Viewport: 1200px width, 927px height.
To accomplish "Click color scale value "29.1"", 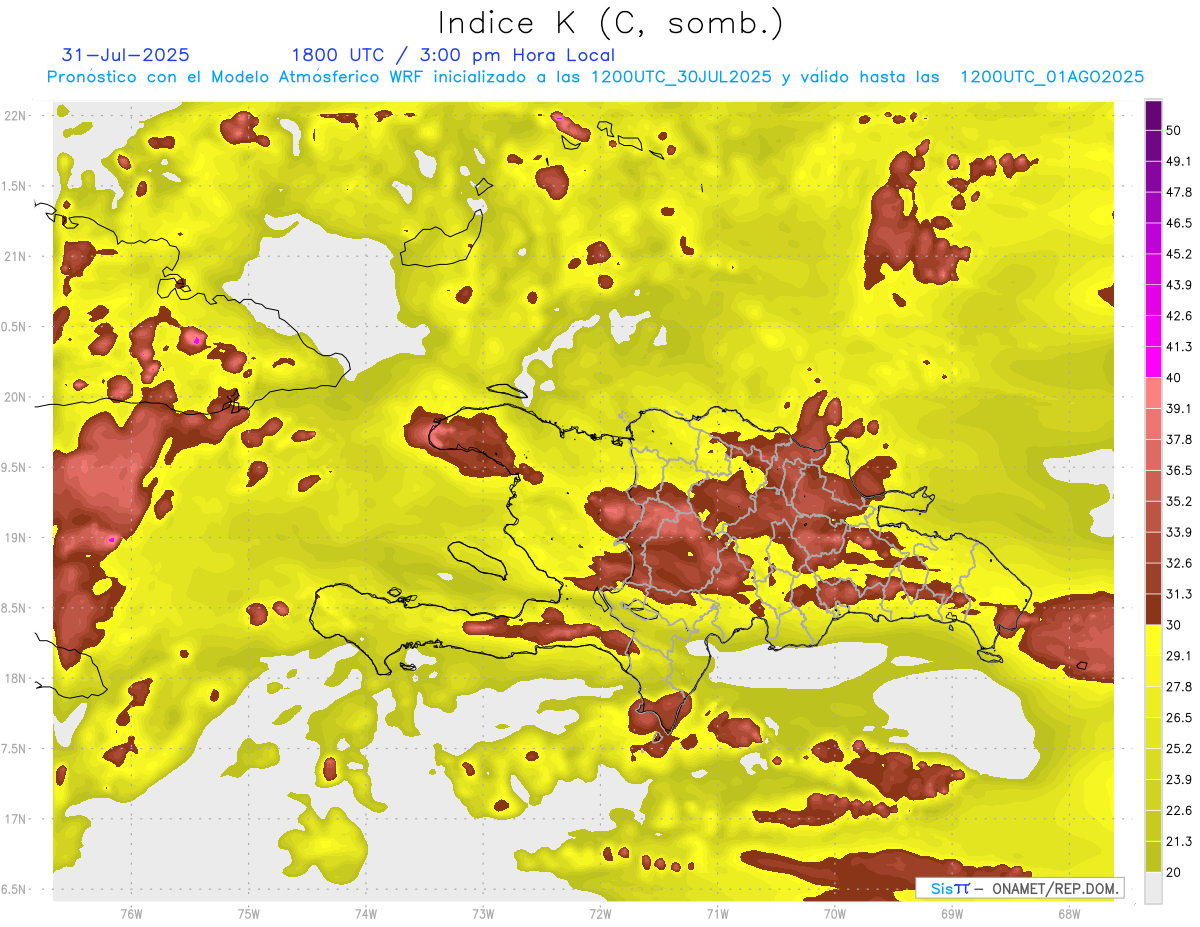I will pos(1178,656).
